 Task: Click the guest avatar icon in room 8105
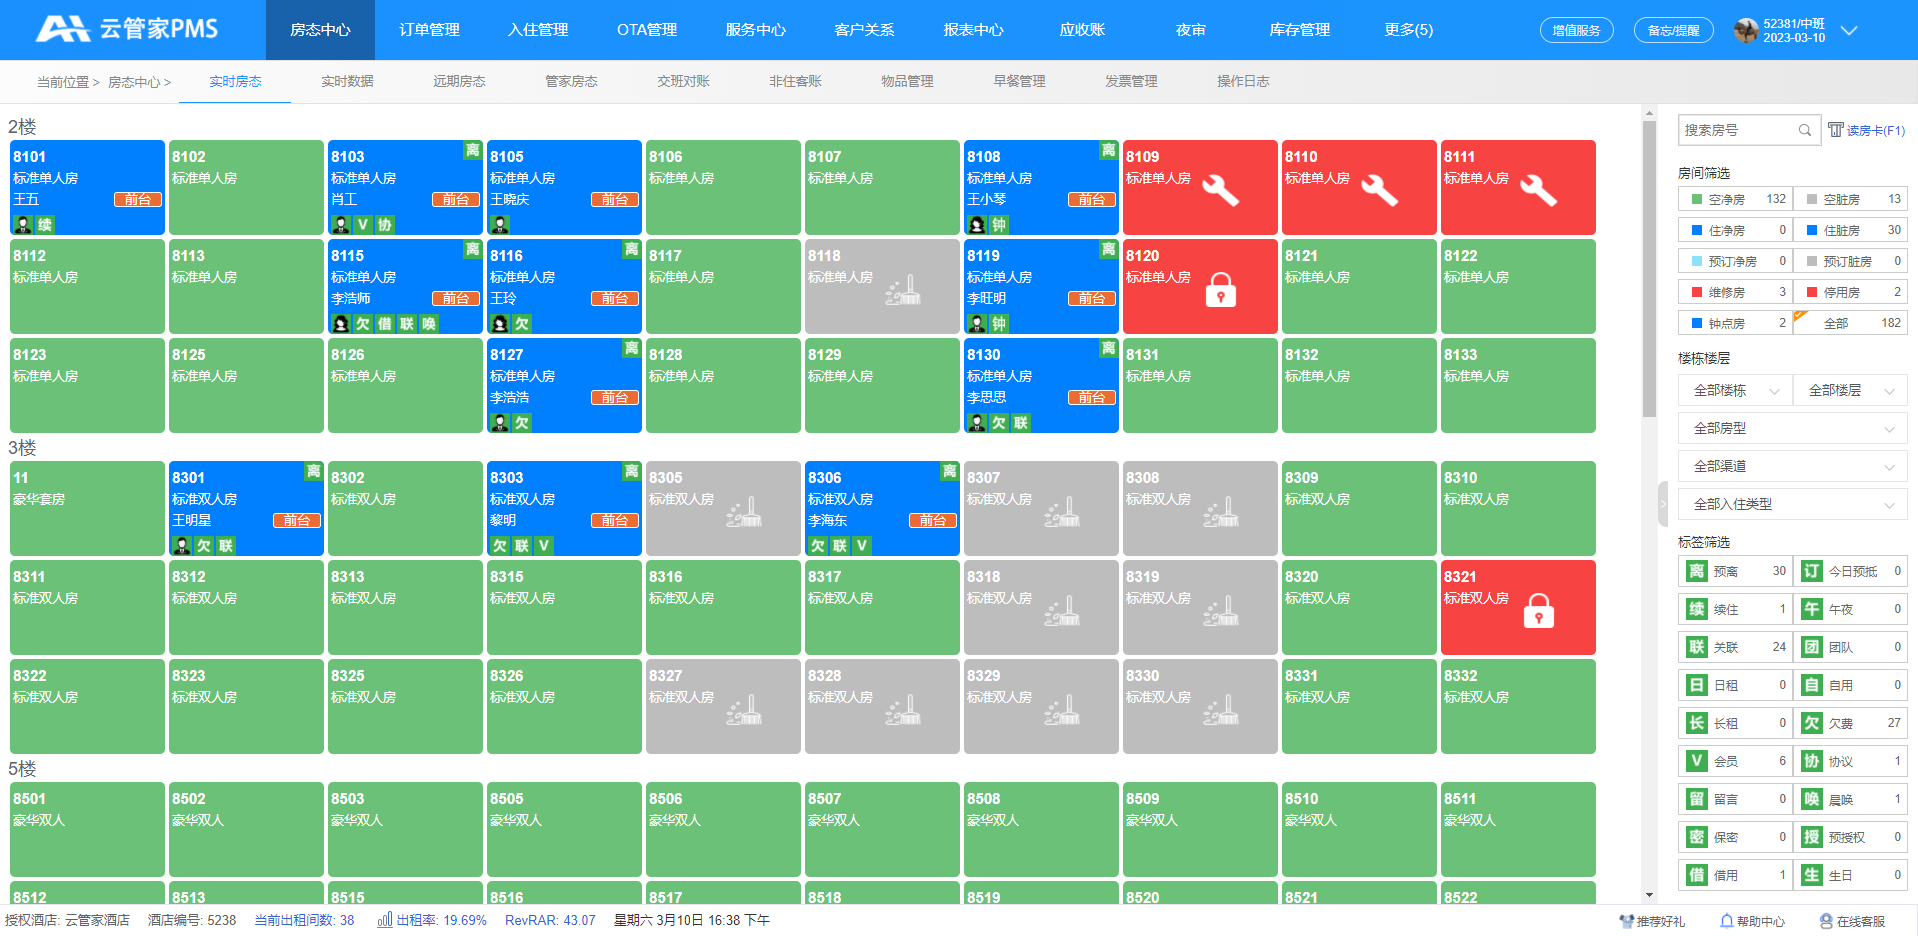point(500,225)
